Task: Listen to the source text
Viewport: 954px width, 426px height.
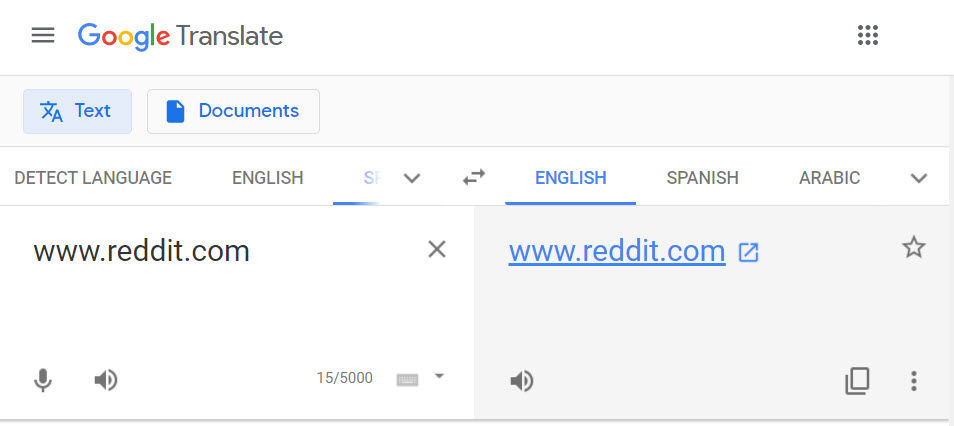Action: (x=105, y=380)
